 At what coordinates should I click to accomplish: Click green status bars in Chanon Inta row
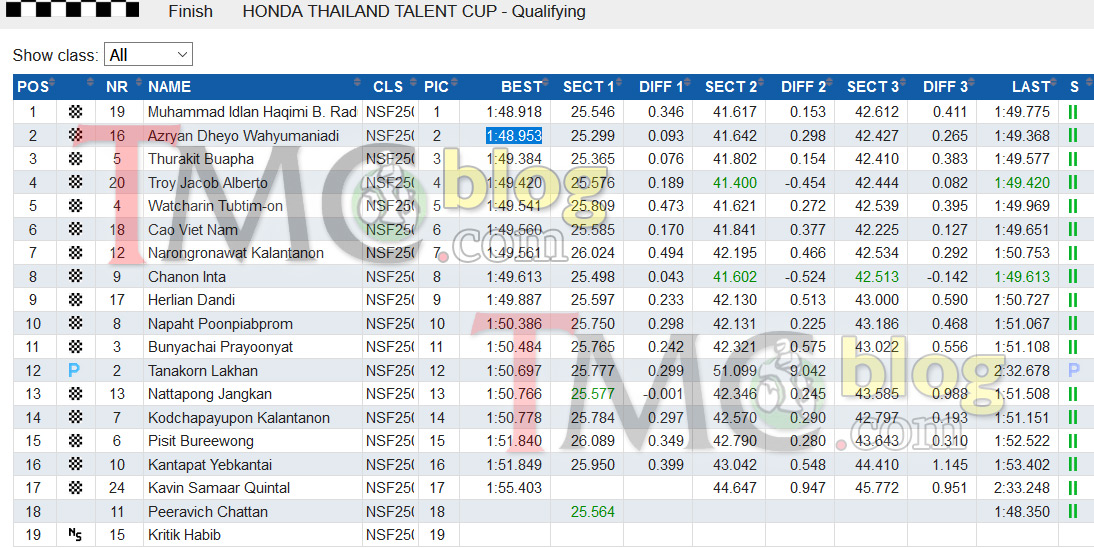(1073, 276)
